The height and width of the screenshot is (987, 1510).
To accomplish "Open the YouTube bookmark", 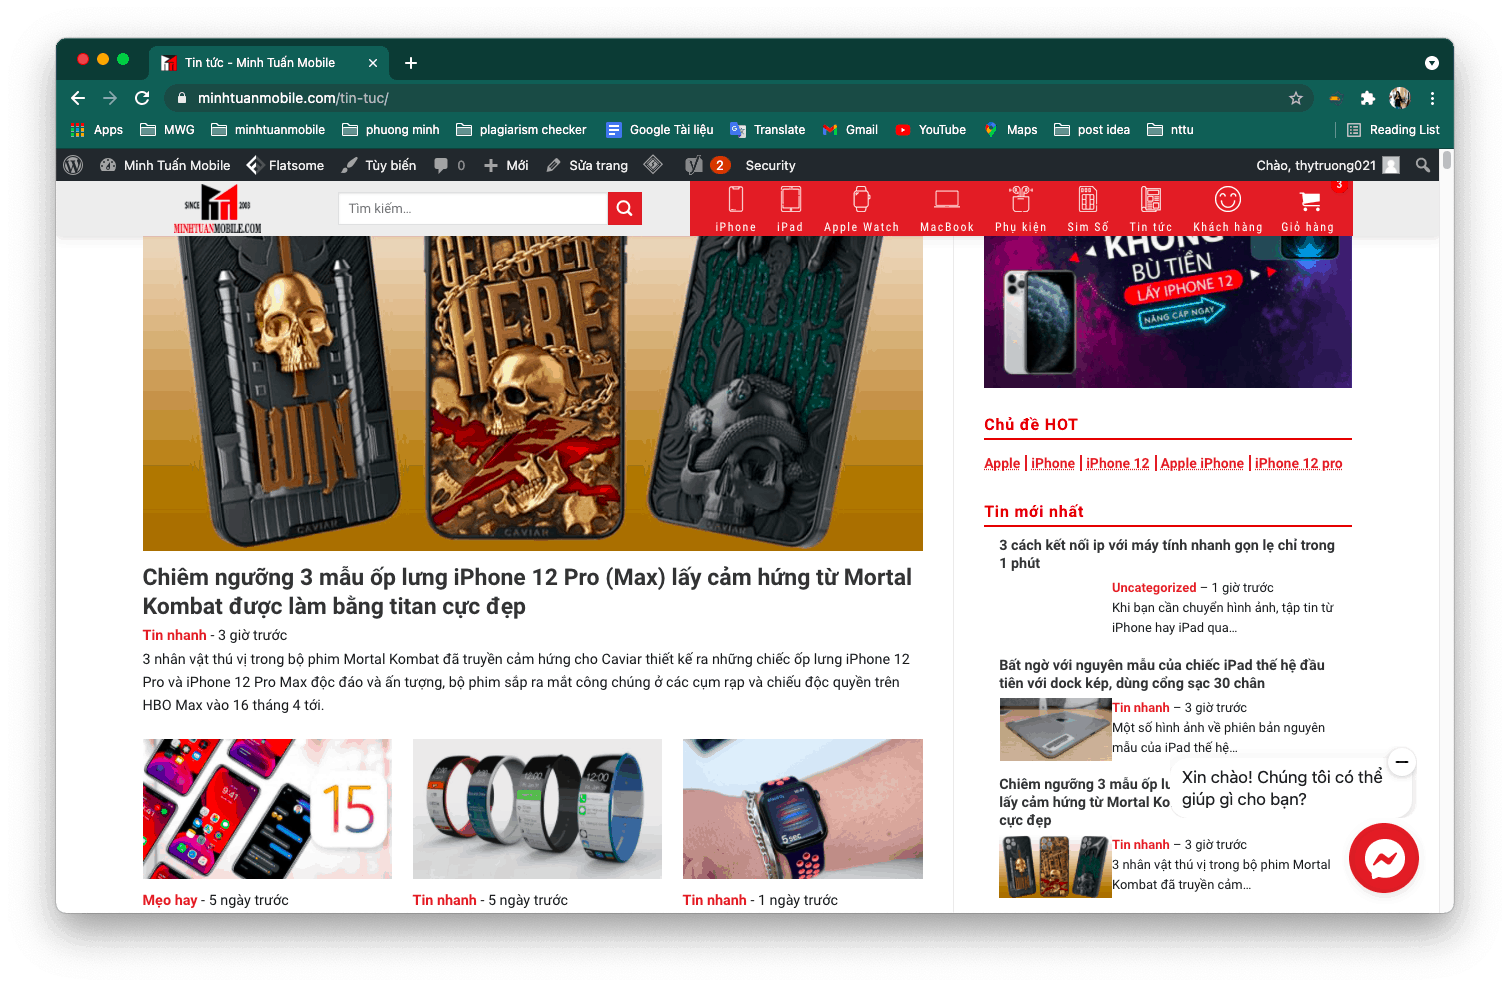I will [x=931, y=130].
